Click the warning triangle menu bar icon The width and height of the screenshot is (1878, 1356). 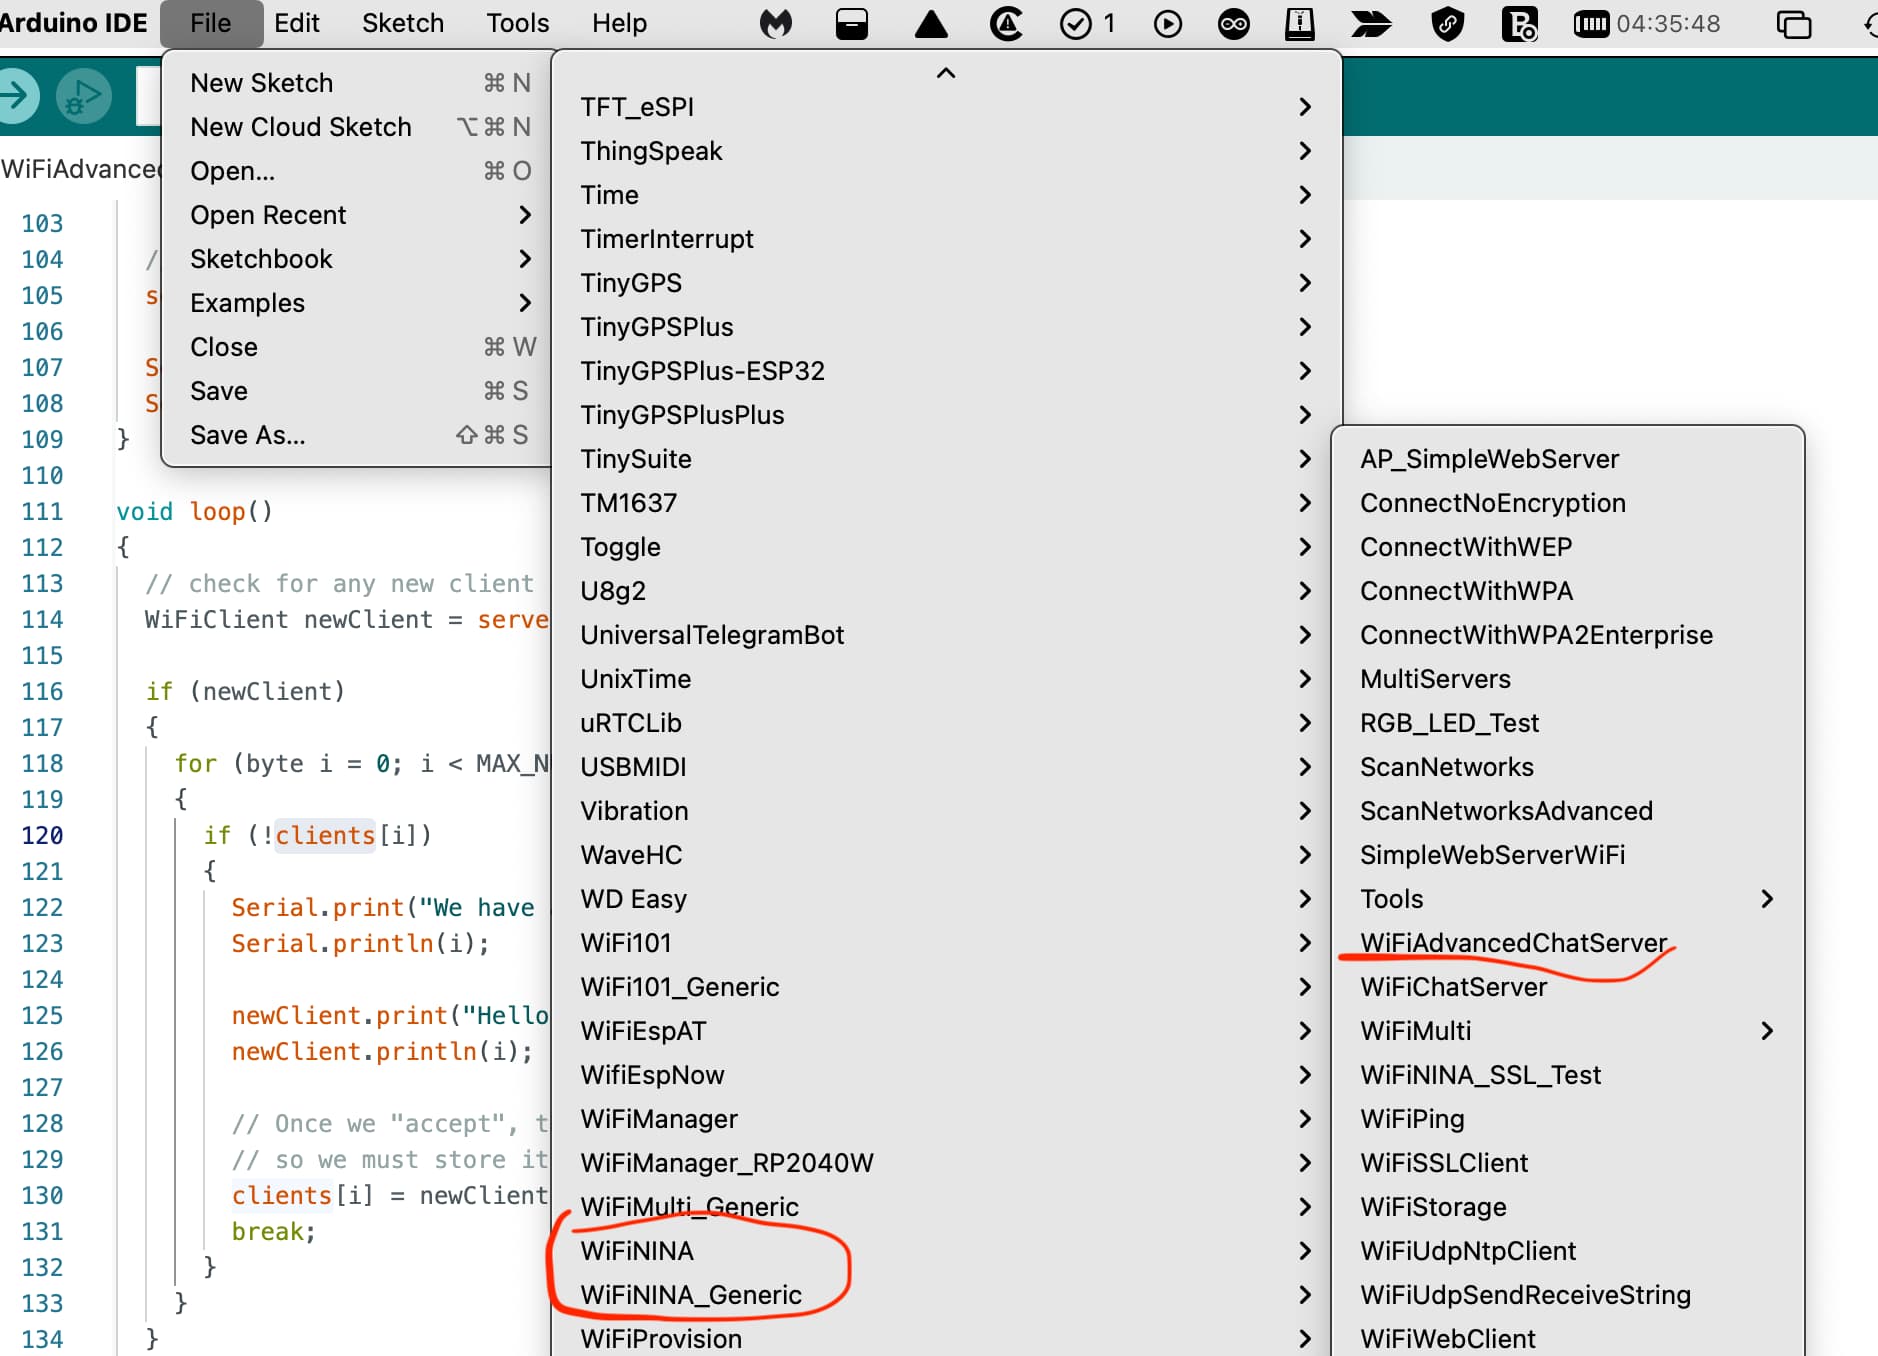(x=931, y=23)
